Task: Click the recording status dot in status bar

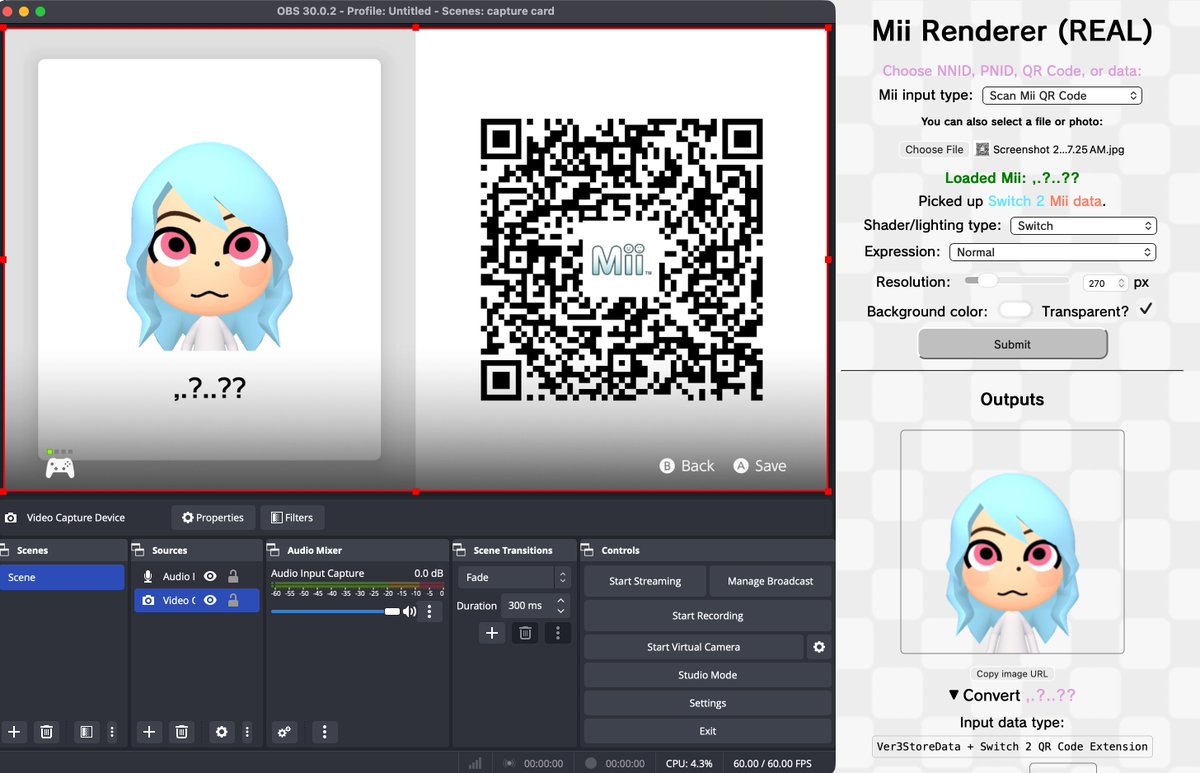Action: pyautogui.click(x=591, y=763)
